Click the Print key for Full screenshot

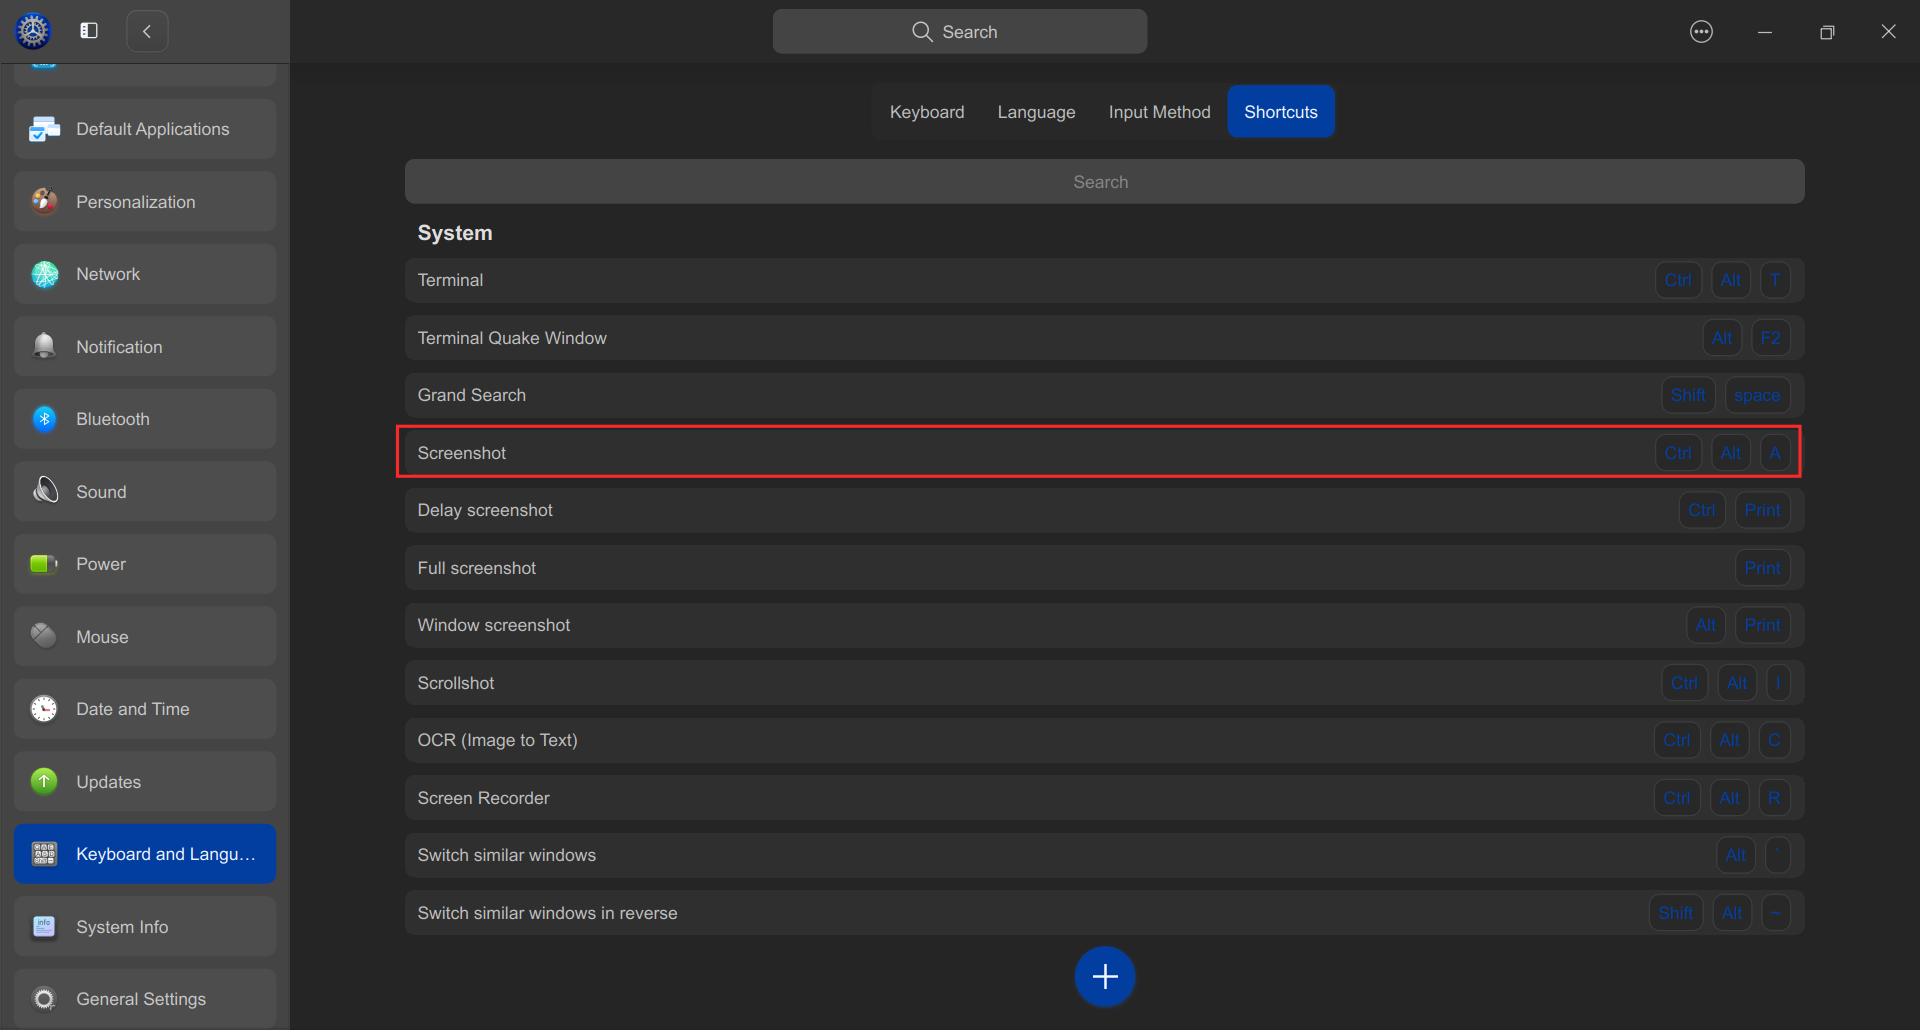[1762, 568]
